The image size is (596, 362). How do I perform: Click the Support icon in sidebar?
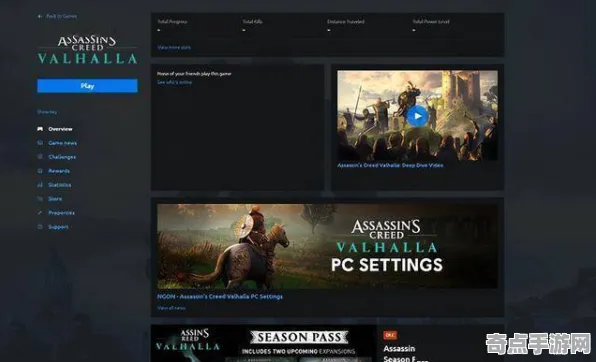coord(40,227)
